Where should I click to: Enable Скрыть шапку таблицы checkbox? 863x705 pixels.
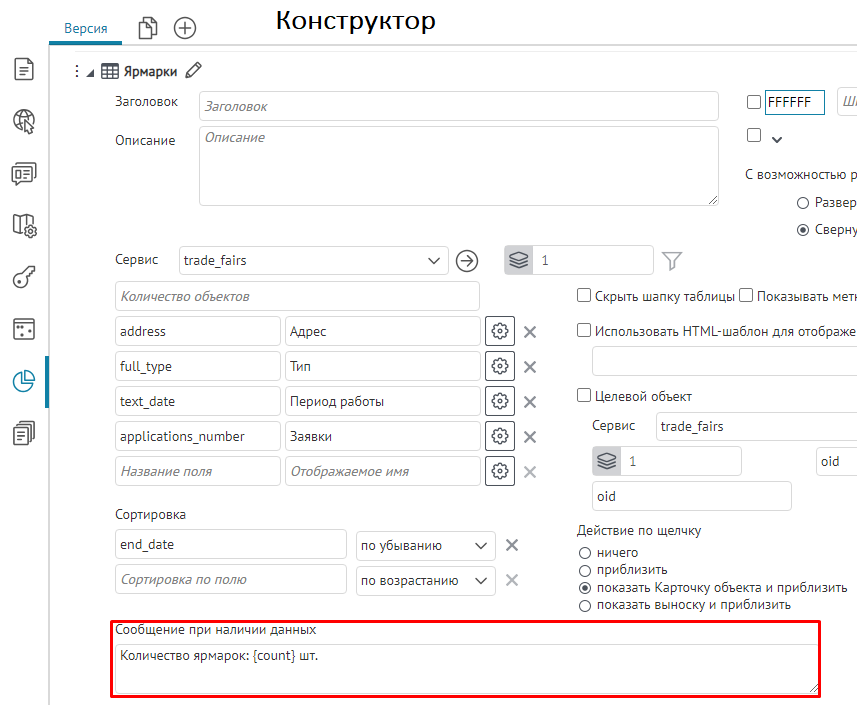[x=584, y=296]
